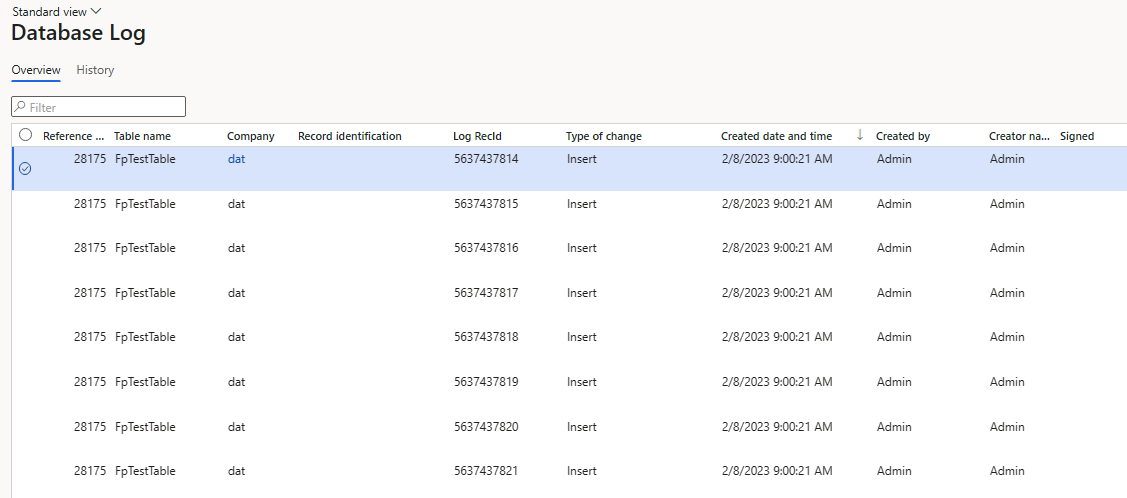This screenshot has height=498, width=1127.
Task: Click Insert in row 5637437820
Action: pyautogui.click(x=581, y=427)
